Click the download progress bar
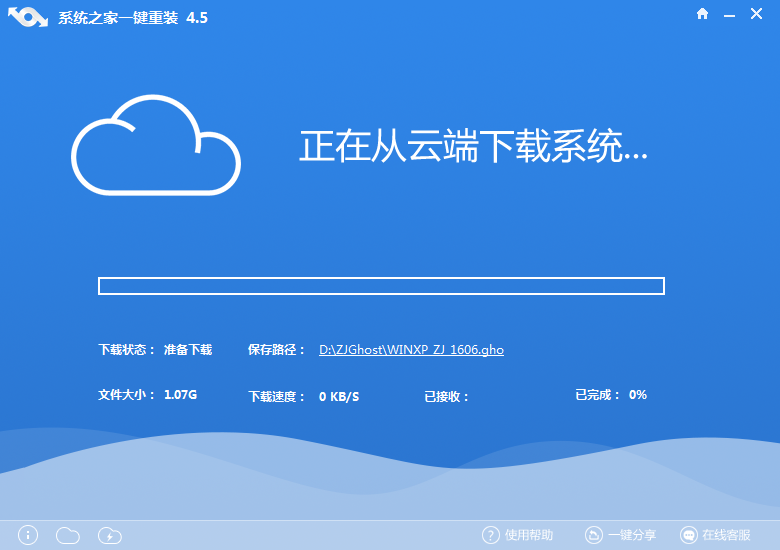Screen dimensions: 780x550 (382, 286)
